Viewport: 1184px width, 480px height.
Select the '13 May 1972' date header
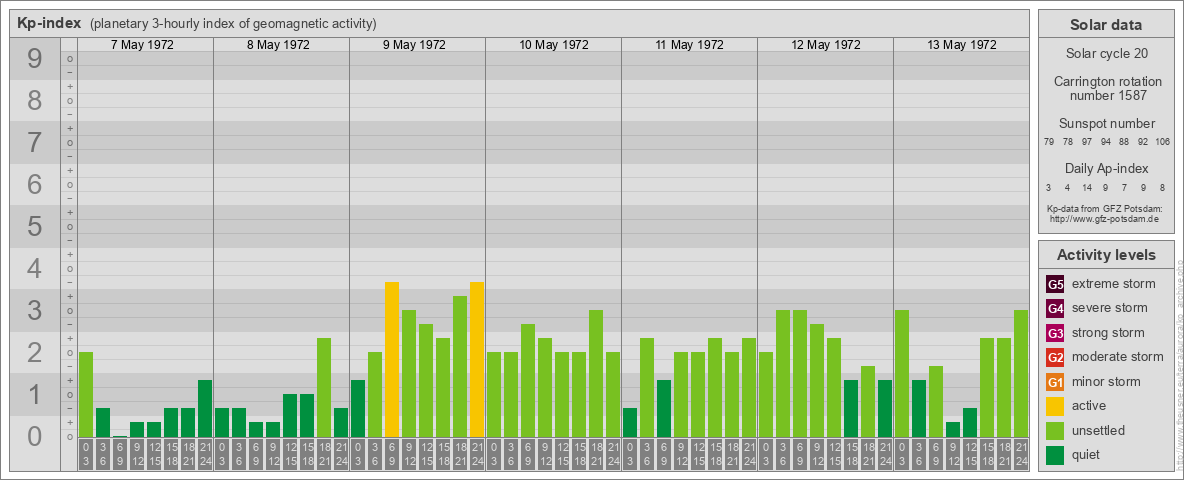tap(961, 45)
